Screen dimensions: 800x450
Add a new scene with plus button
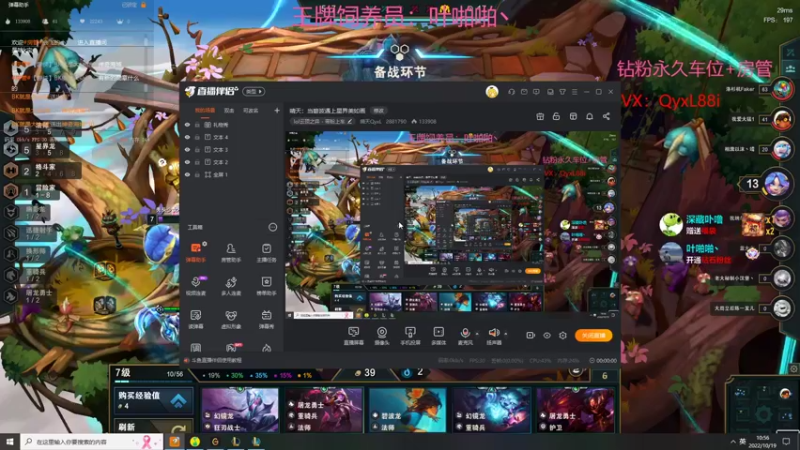pyautogui.click(x=277, y=110)
